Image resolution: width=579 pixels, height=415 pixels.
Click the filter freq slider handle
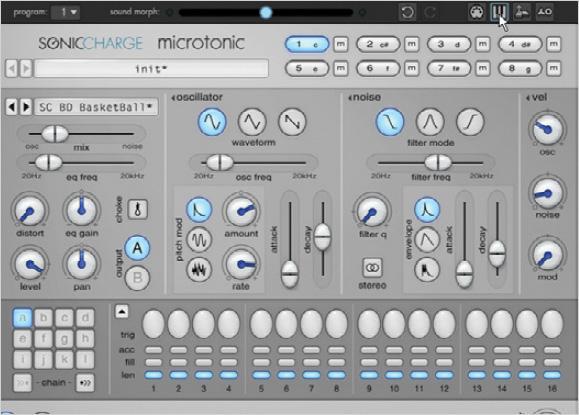[438, 162]
